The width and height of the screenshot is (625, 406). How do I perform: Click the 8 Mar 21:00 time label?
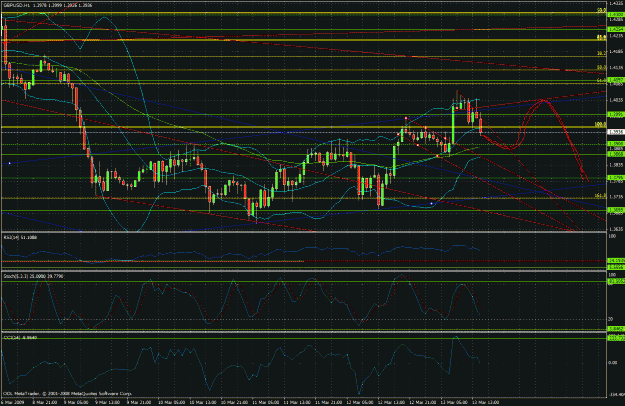(x=44, y=402)
